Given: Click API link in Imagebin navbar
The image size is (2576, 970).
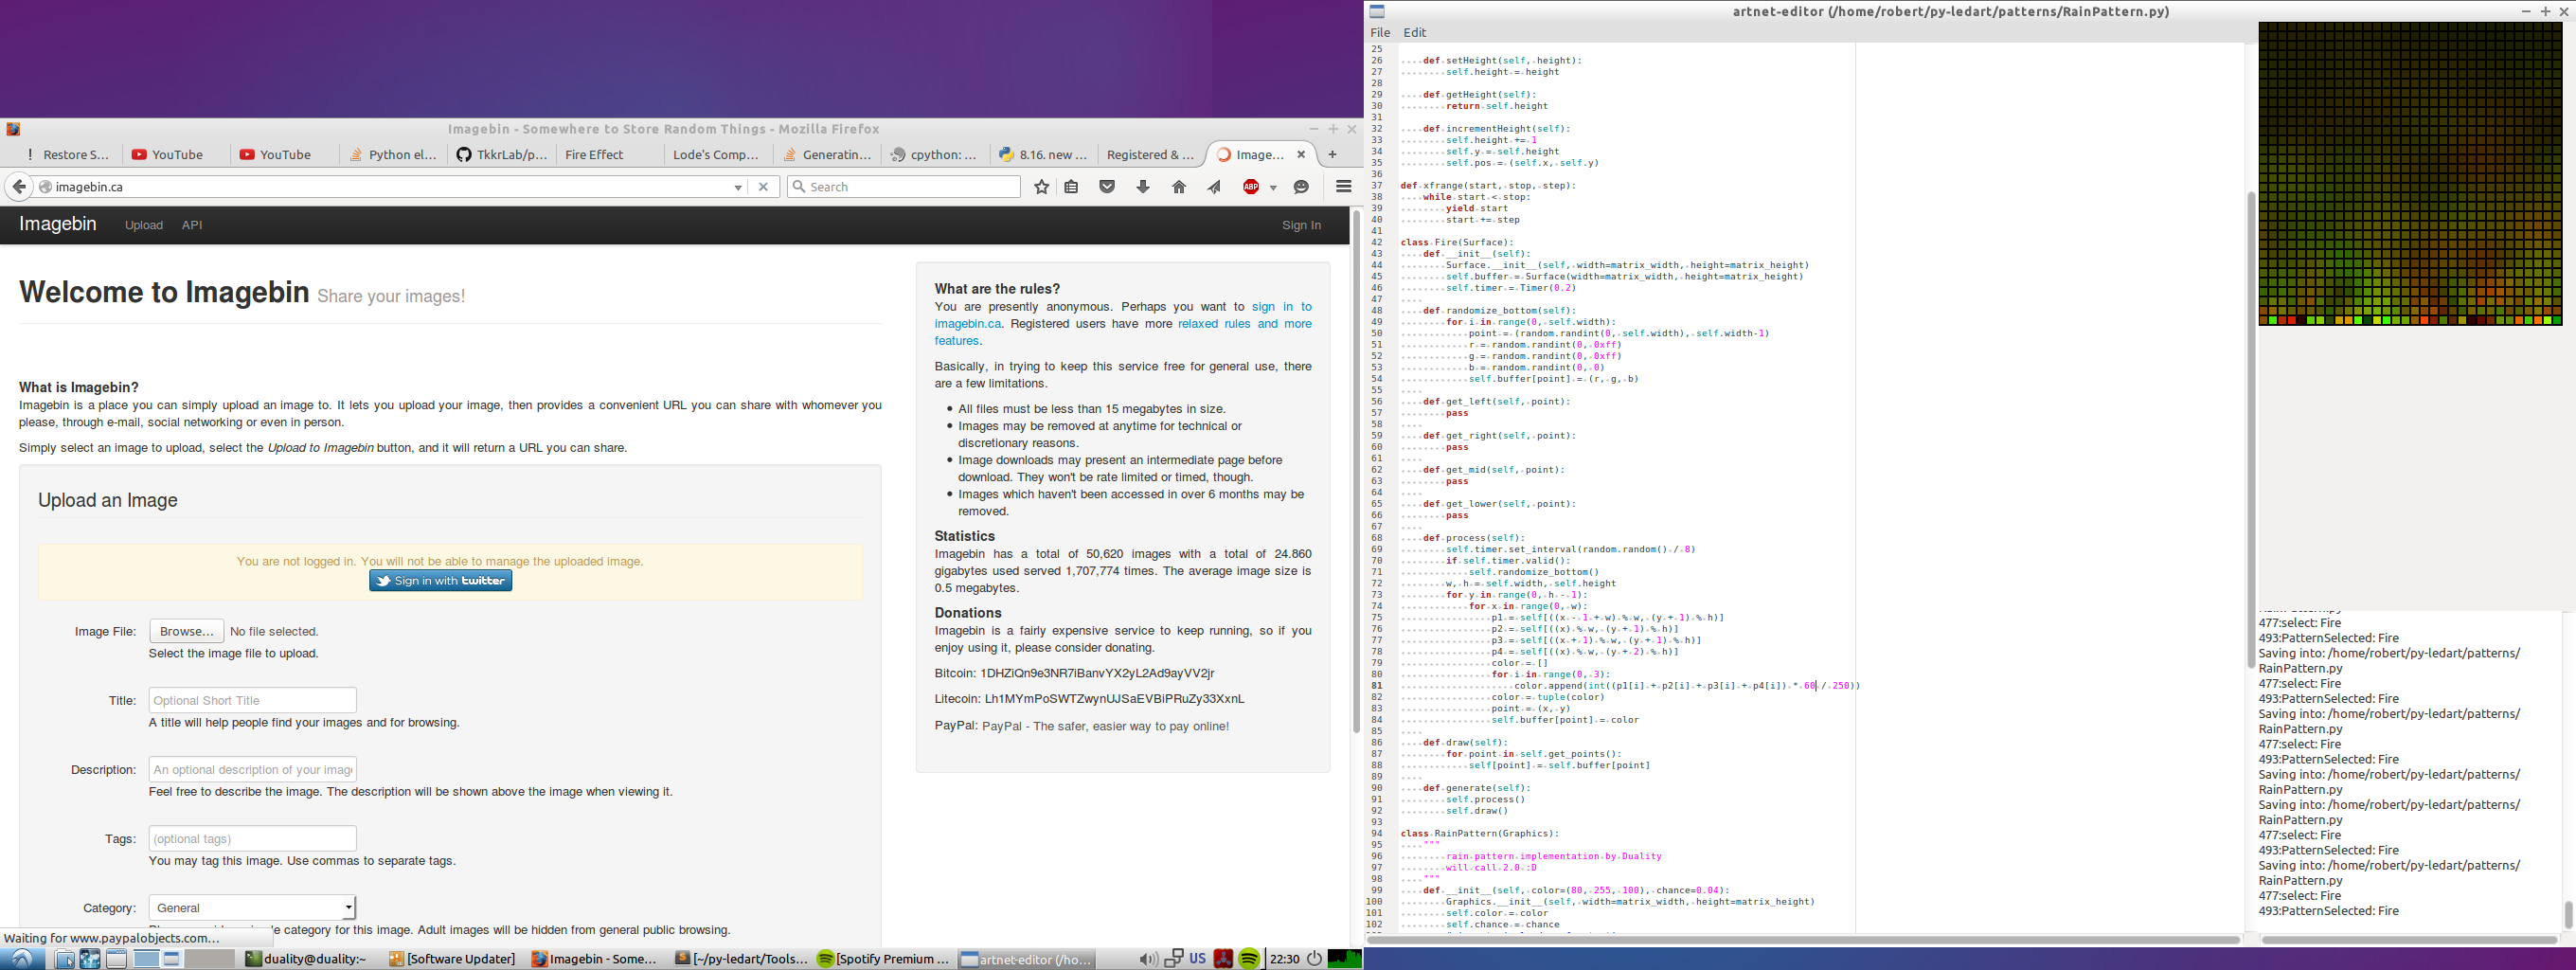Looking at the screenshot, I should [x=192, y=225].
